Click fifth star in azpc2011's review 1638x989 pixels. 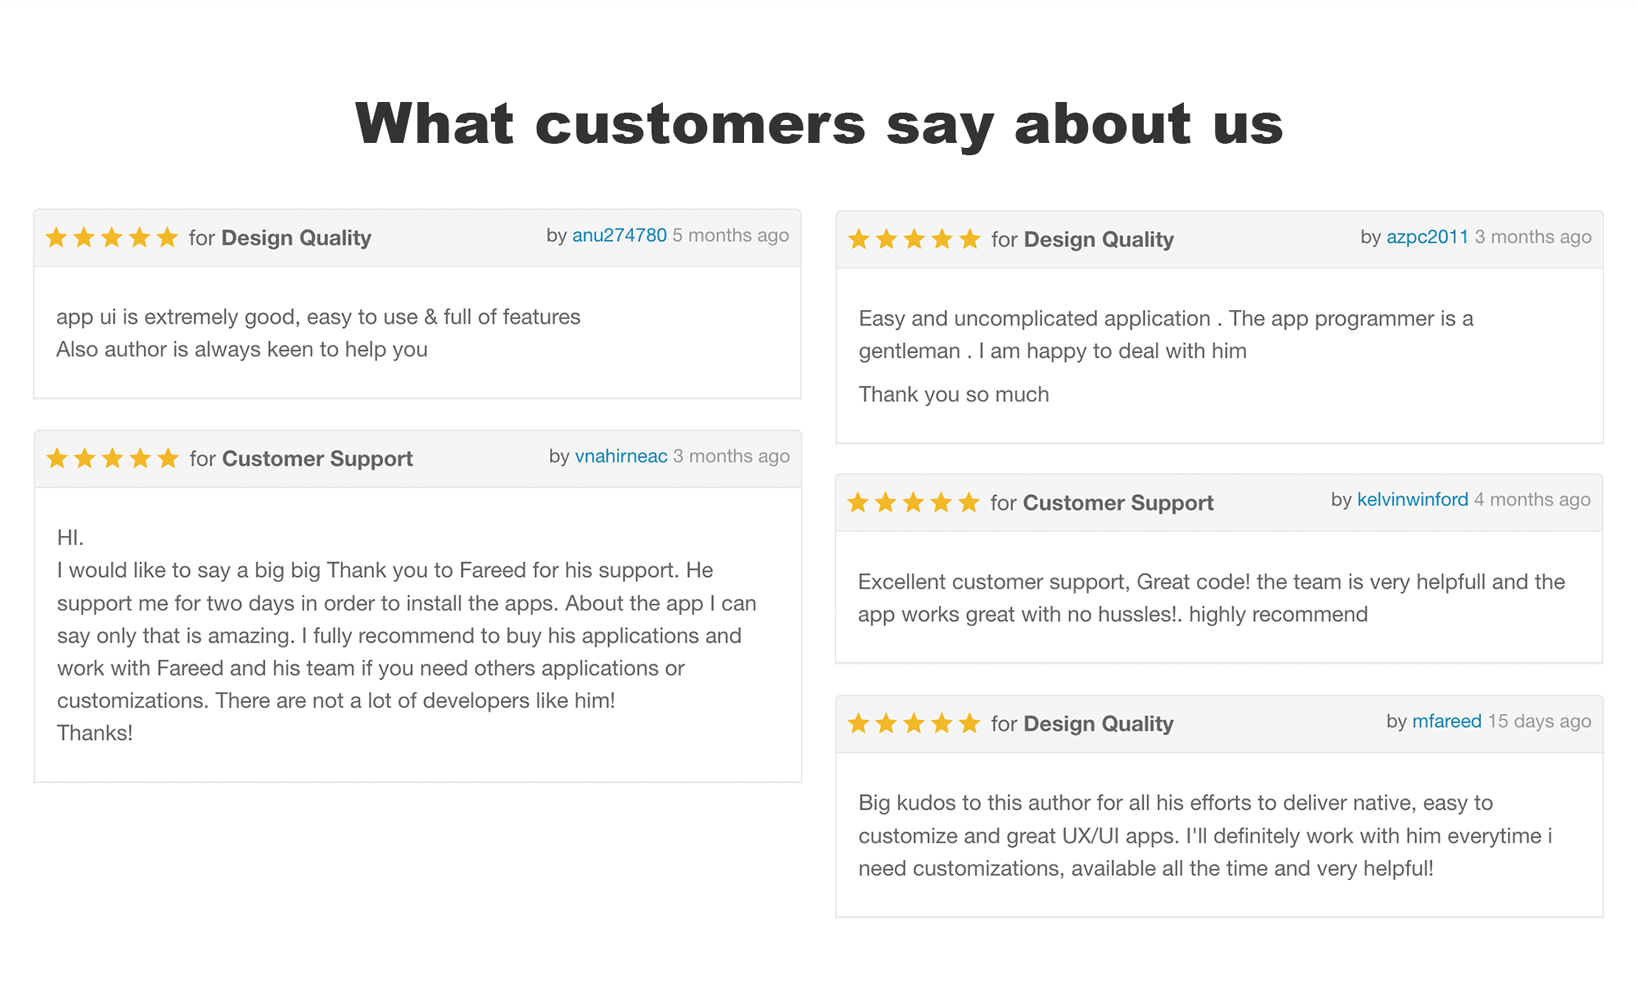[969, 240]
